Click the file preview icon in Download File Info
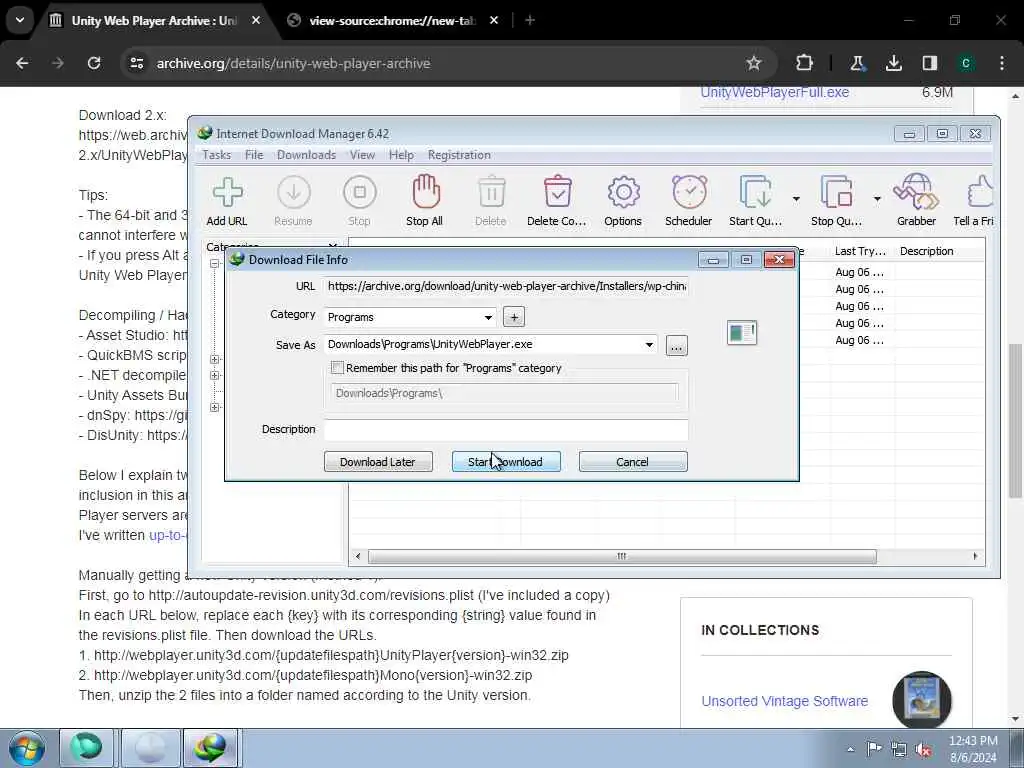The height and width of the screenshot is (768, 1024). [x=742, y=332]
